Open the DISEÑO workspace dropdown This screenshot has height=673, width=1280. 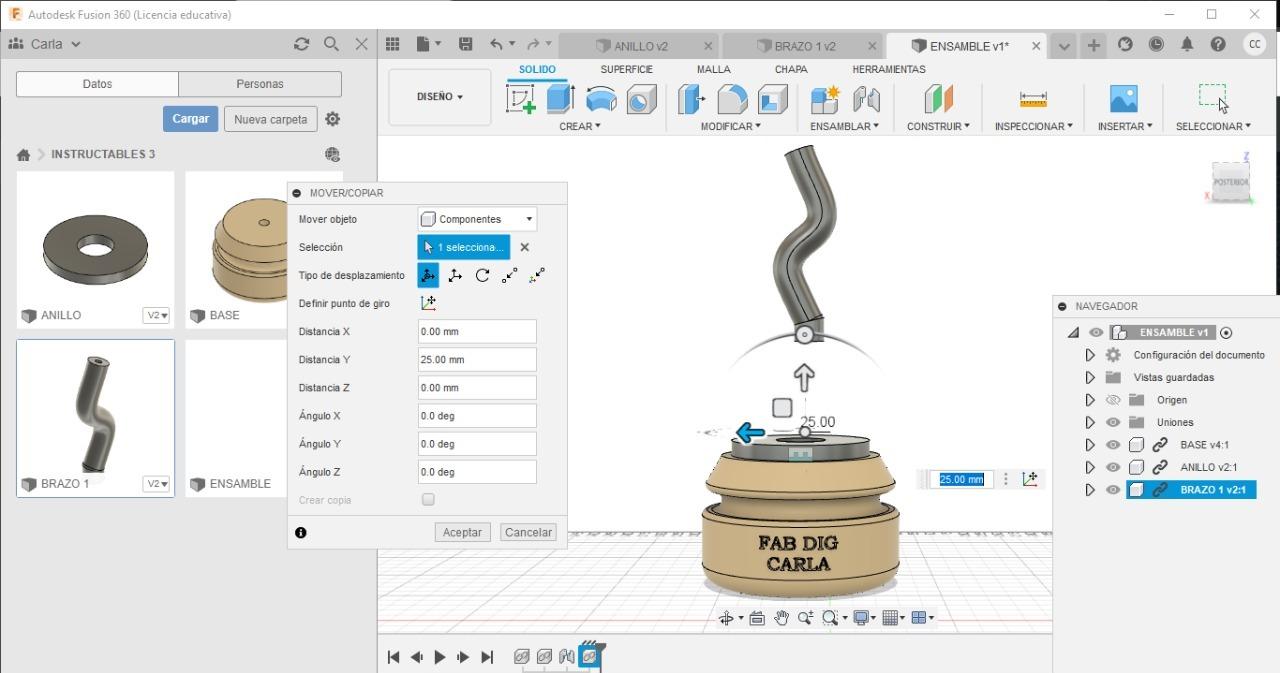[440, 97]
